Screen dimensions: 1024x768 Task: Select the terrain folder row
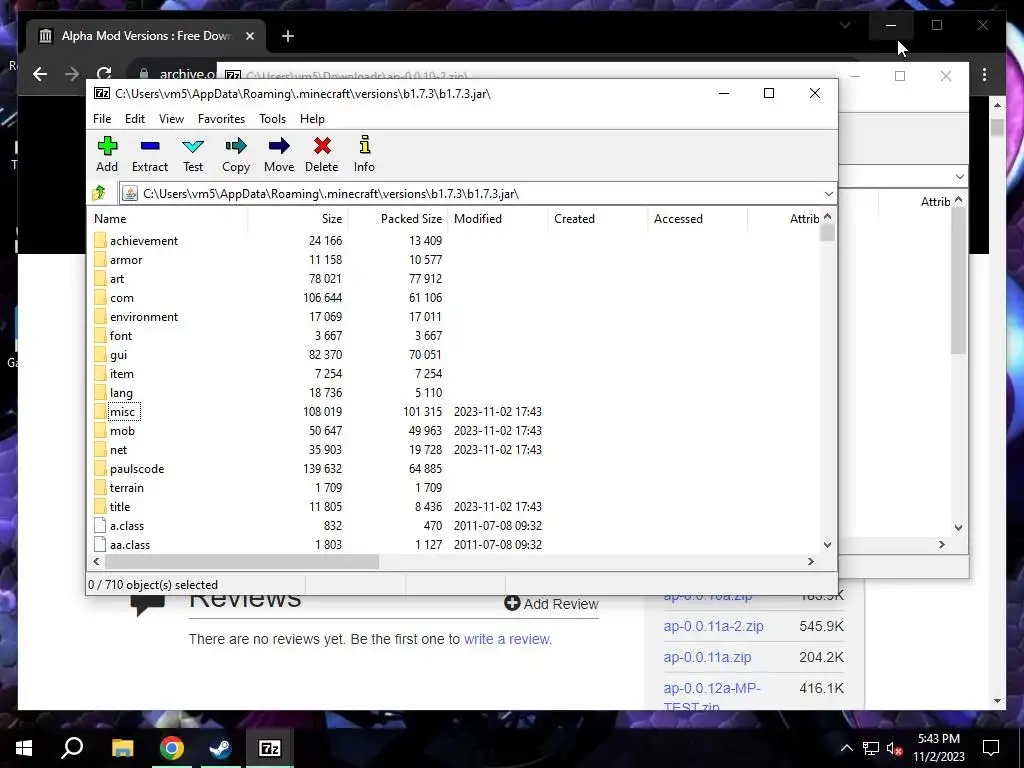click(453, 487)
